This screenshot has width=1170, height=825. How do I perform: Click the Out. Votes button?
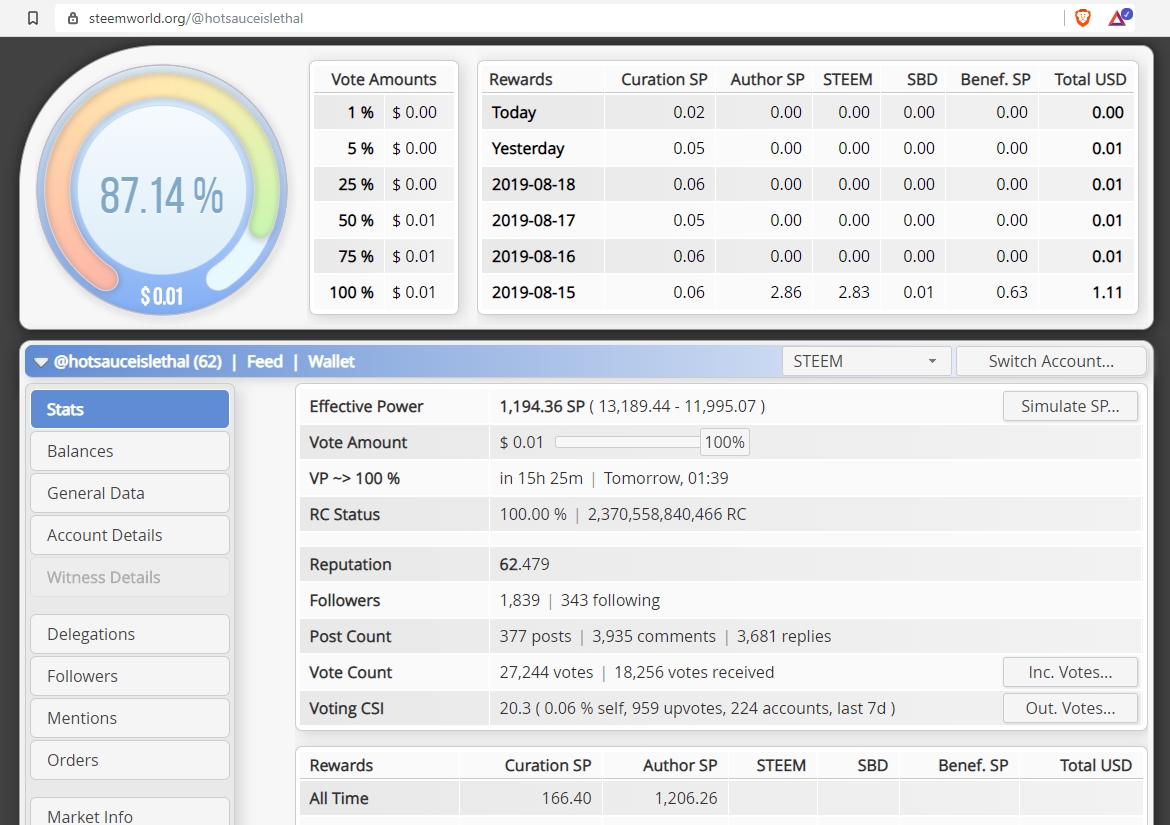1070,708
